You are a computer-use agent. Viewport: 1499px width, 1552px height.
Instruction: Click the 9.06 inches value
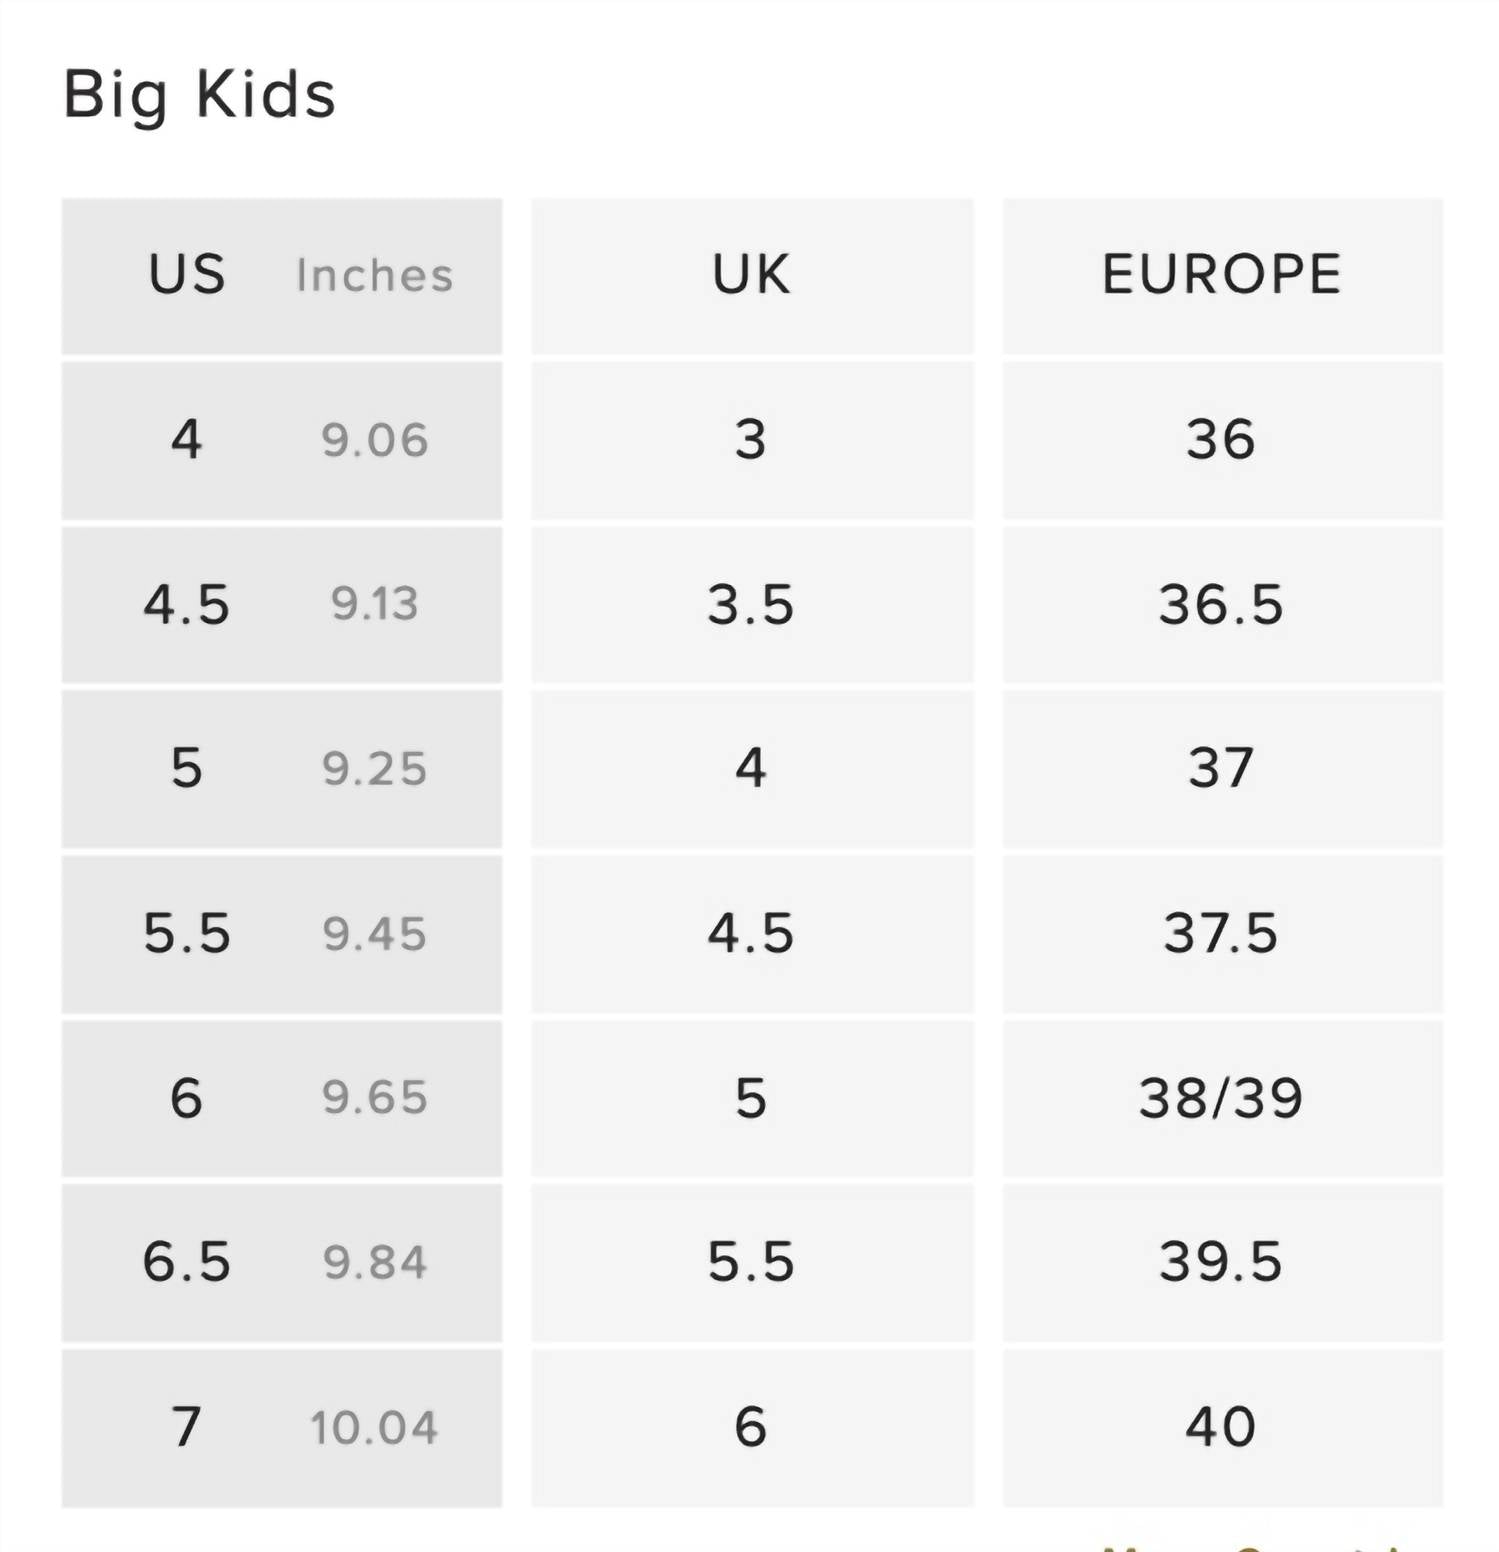point(375,441)
